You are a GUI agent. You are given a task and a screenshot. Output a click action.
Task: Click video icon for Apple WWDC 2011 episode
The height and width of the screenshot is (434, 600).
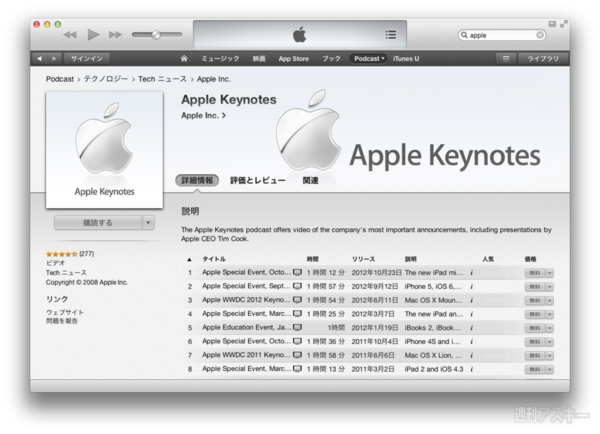coord(297,355)
